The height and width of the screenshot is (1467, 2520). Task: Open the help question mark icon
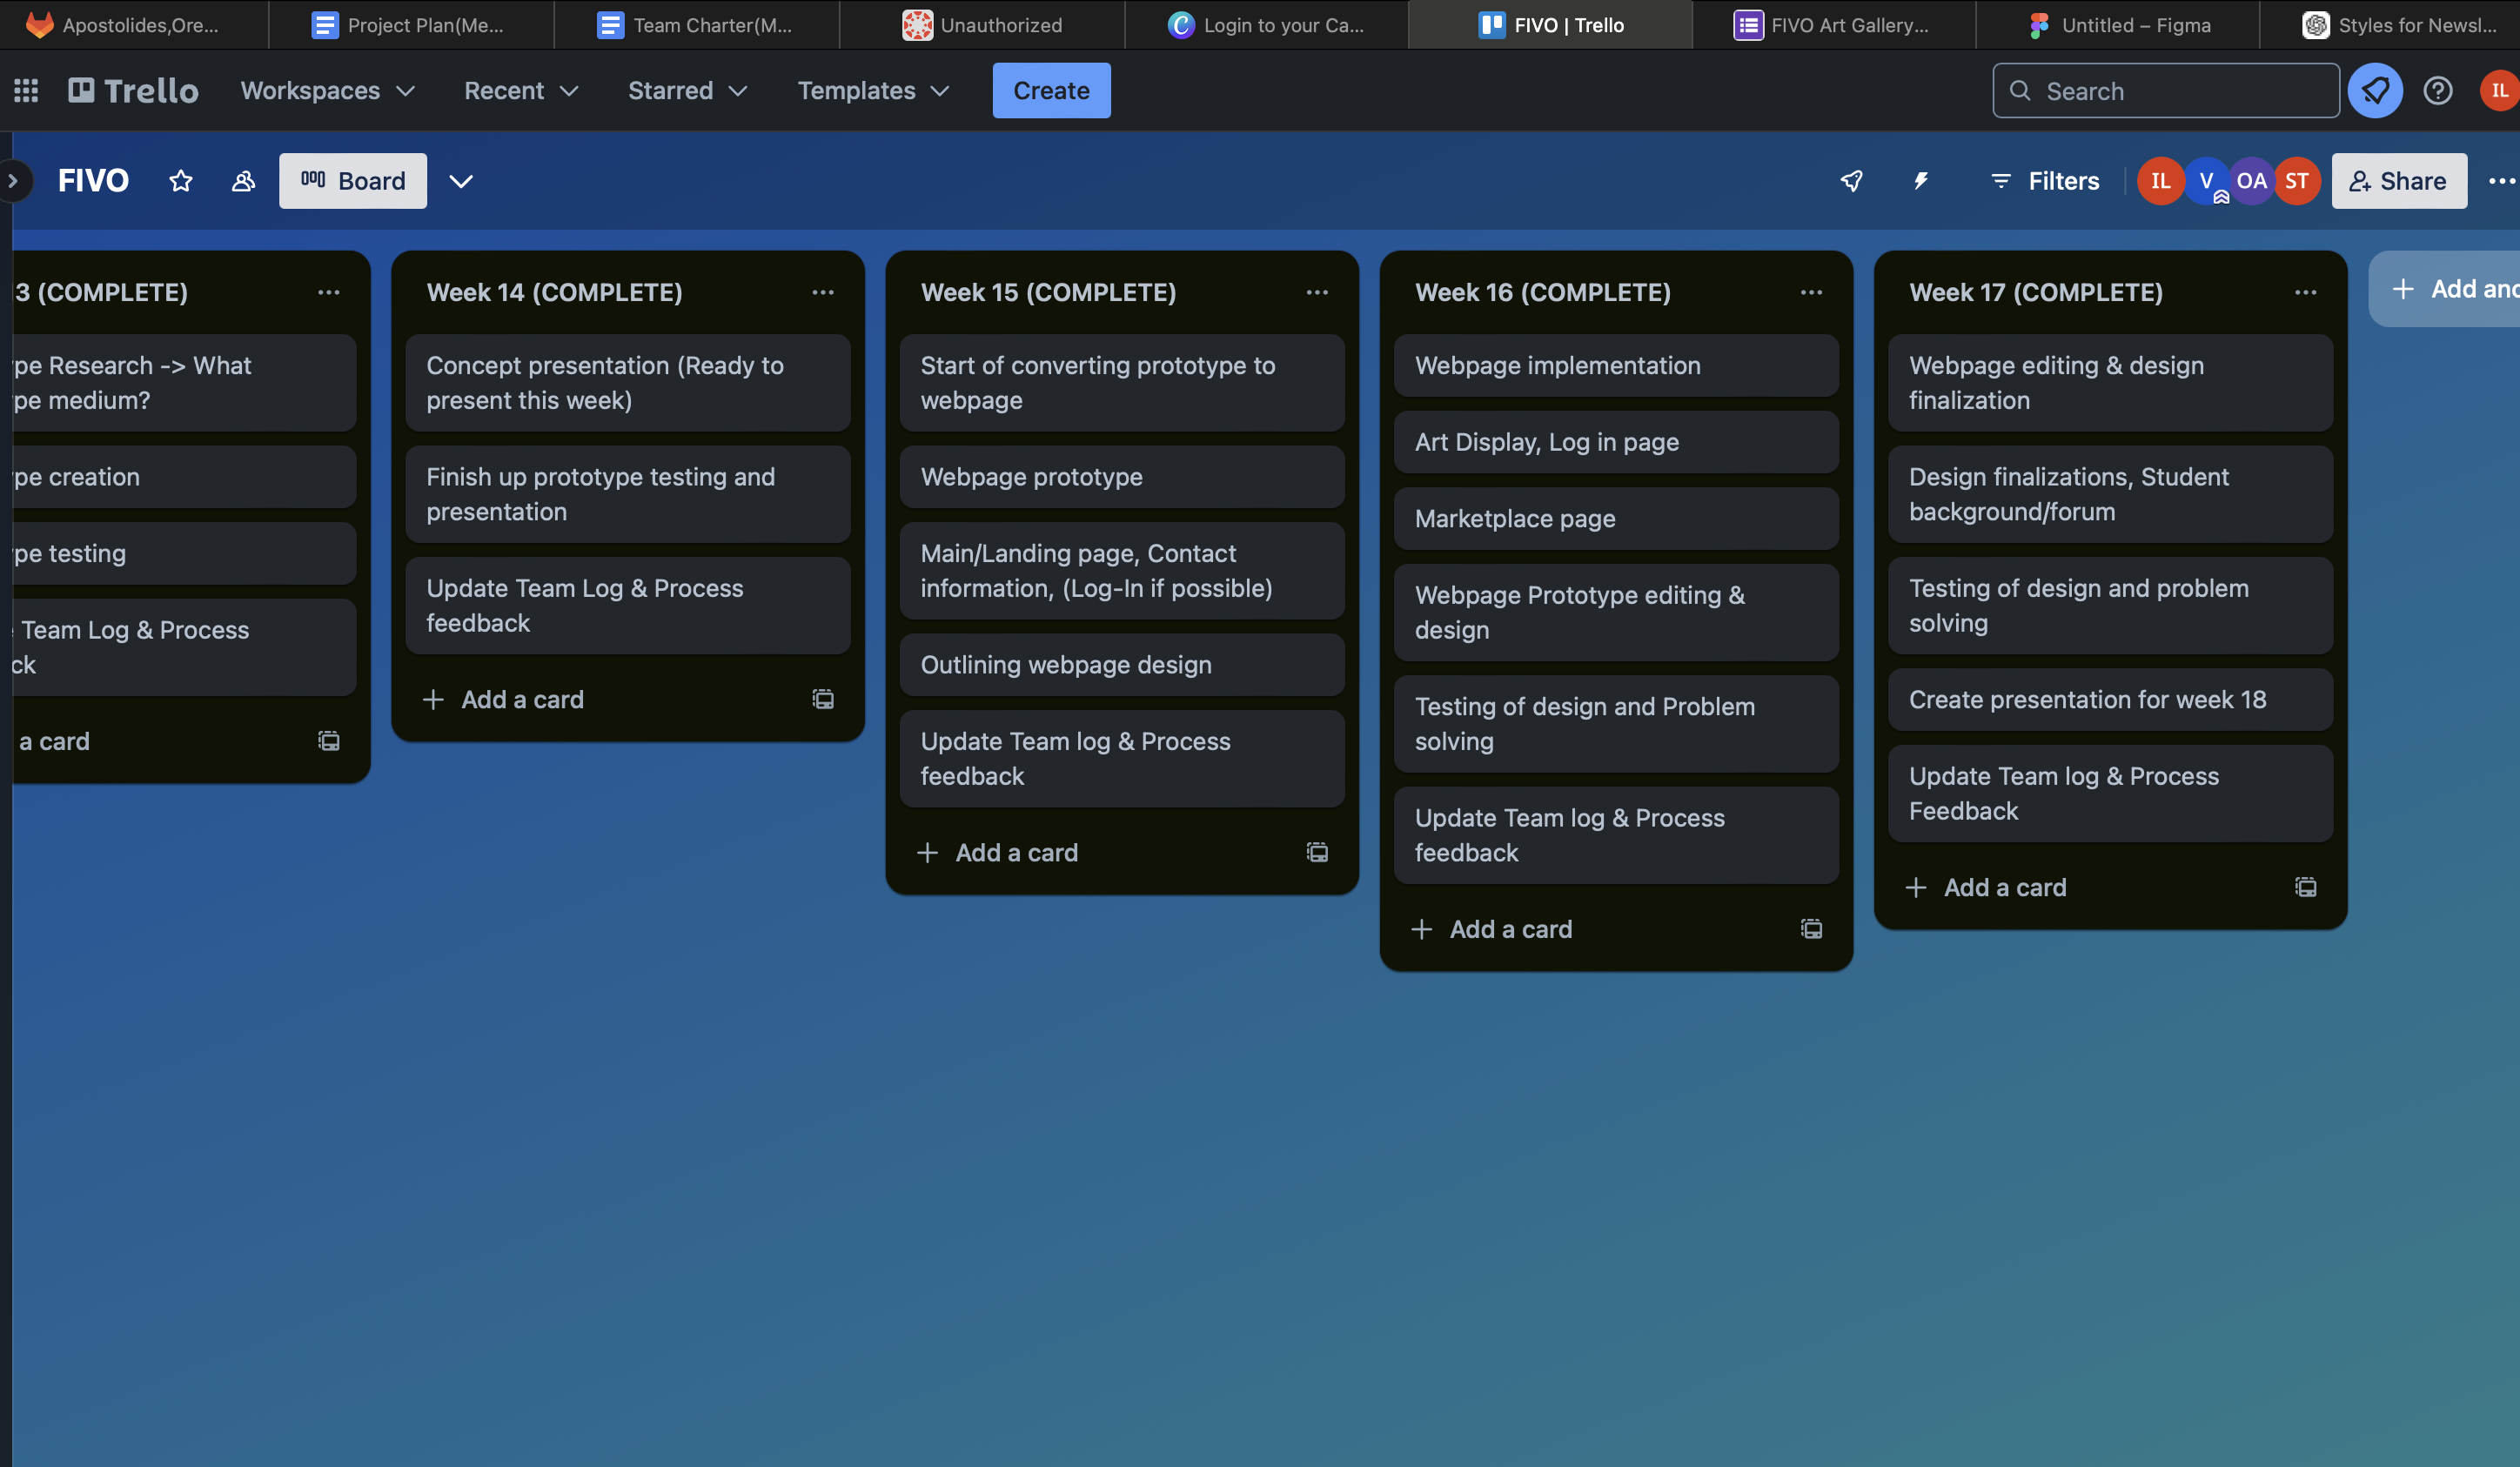(2437, 91)
